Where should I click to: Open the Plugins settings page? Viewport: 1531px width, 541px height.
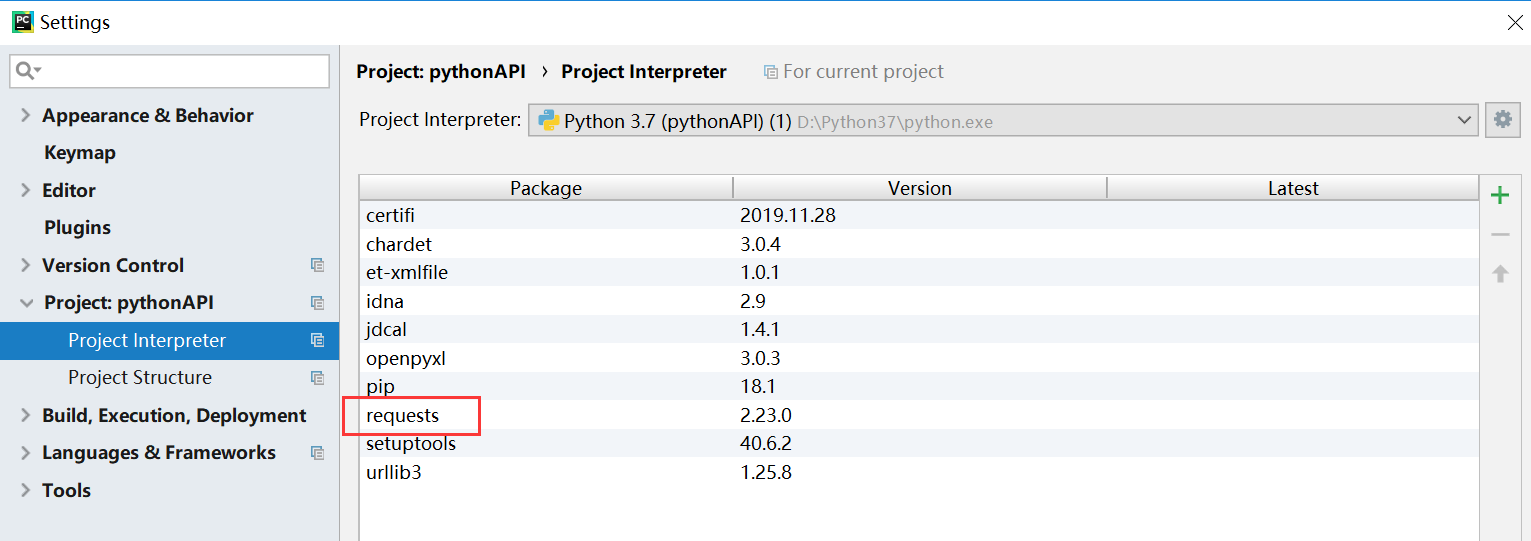[77, 228]
